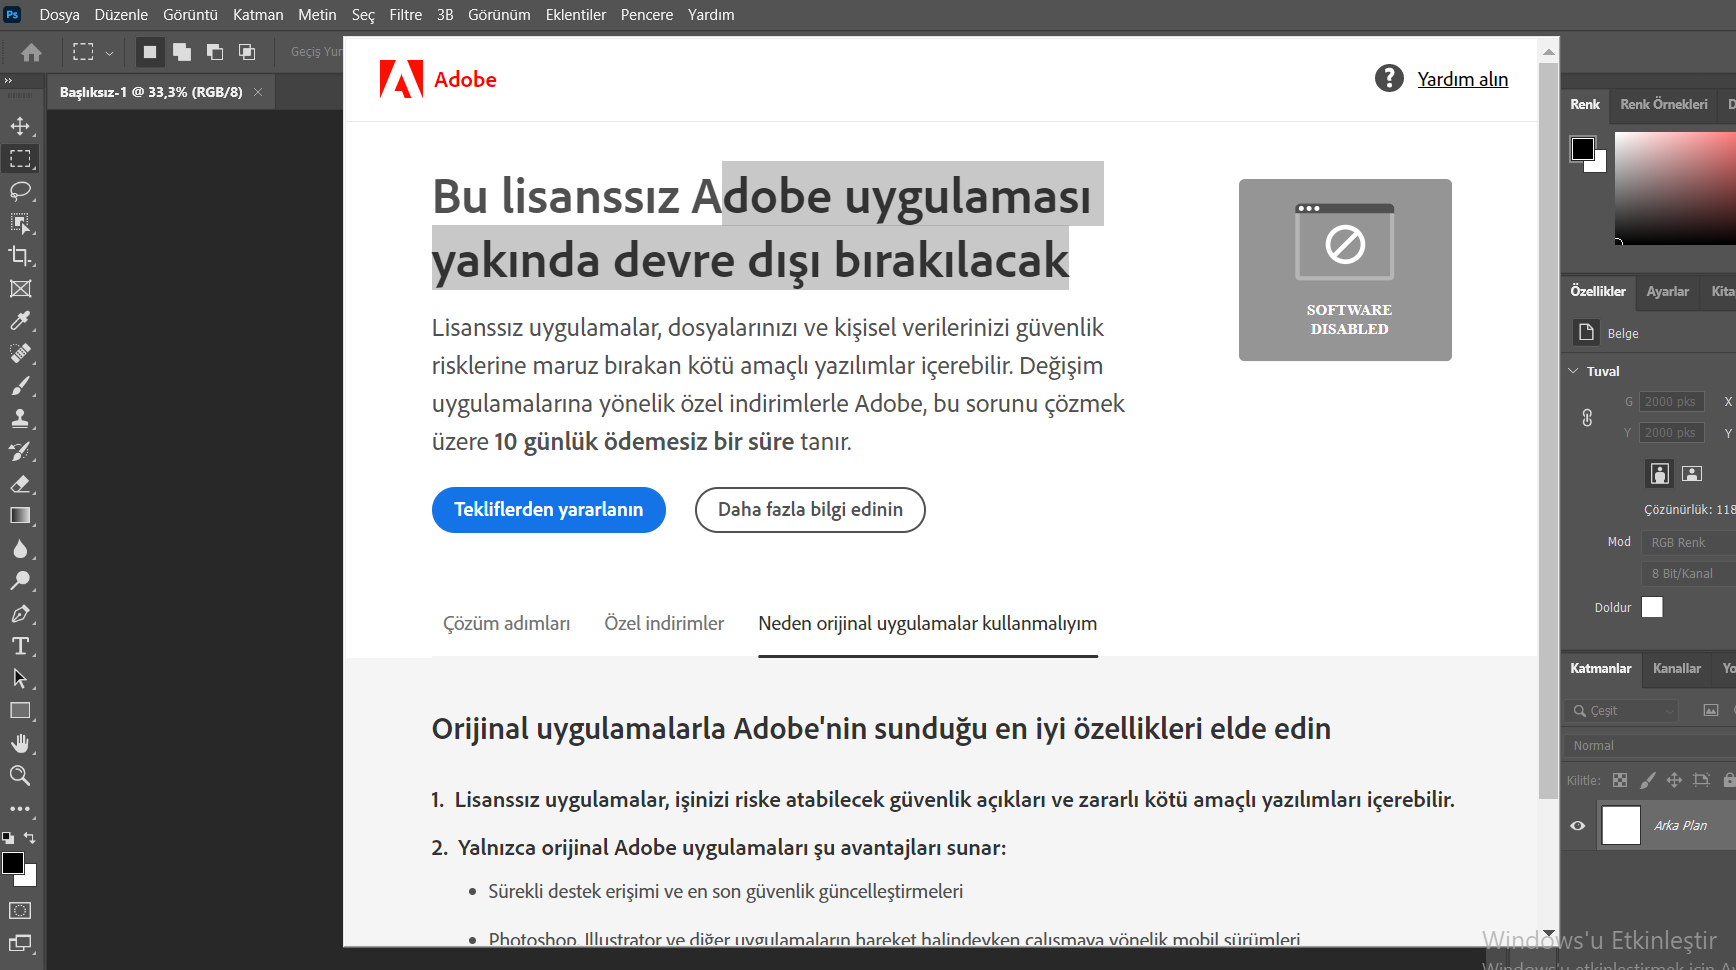
Task: Open the Mod RGB Renk dropdown
Action: pyautogui.click(x=1689, y=542)
